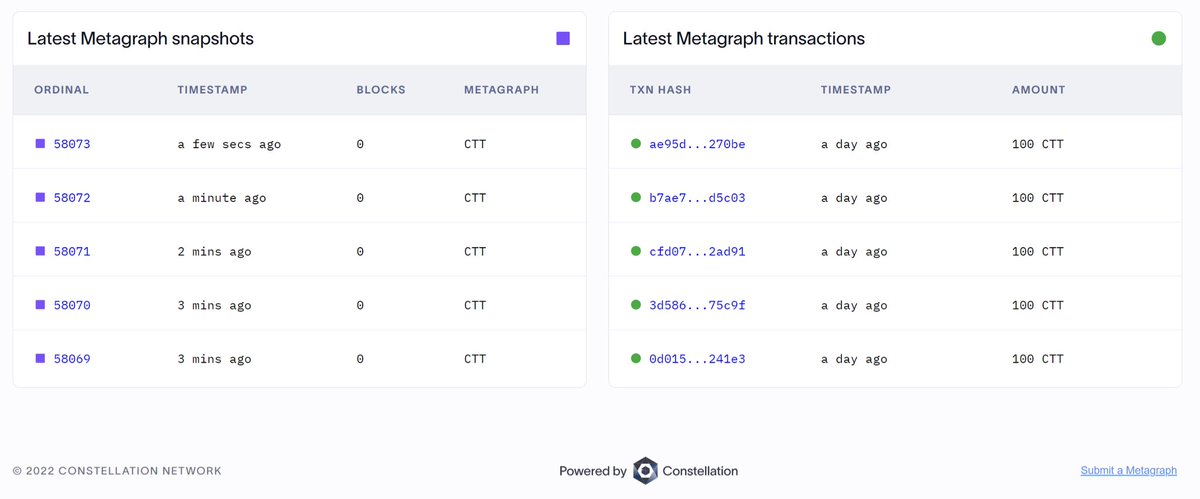Click 'a day ago' timestamp for 3d586...75c9f
1200x499 pixels.
click(854, 305)
